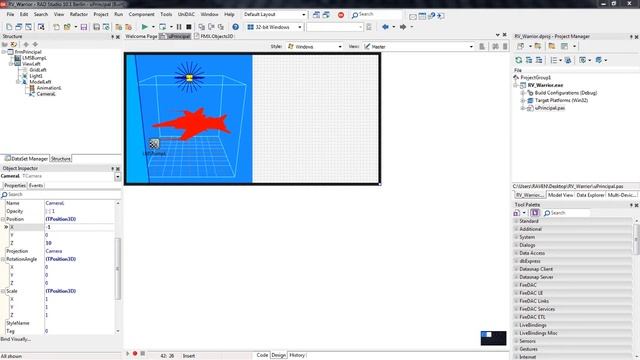Click the blue Help question mark icon
The image size is (640, 360).
click(x=236, y=27)
